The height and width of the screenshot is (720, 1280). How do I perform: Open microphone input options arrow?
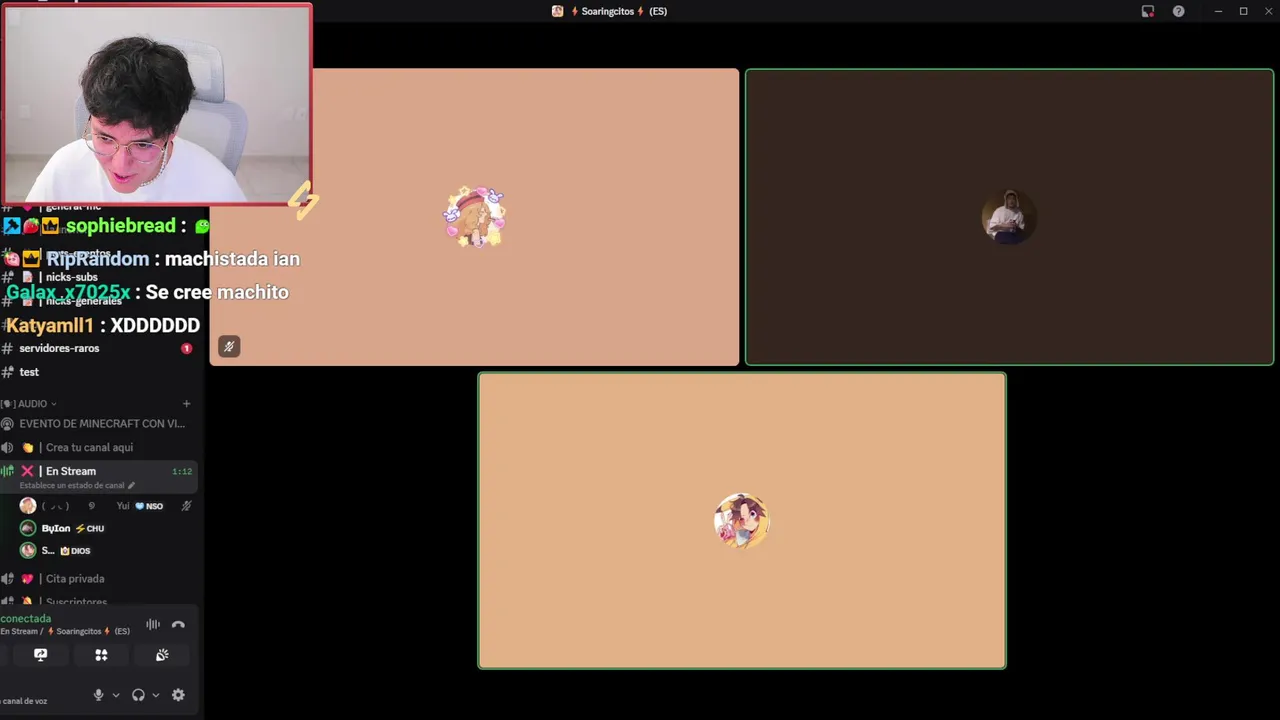116,695
